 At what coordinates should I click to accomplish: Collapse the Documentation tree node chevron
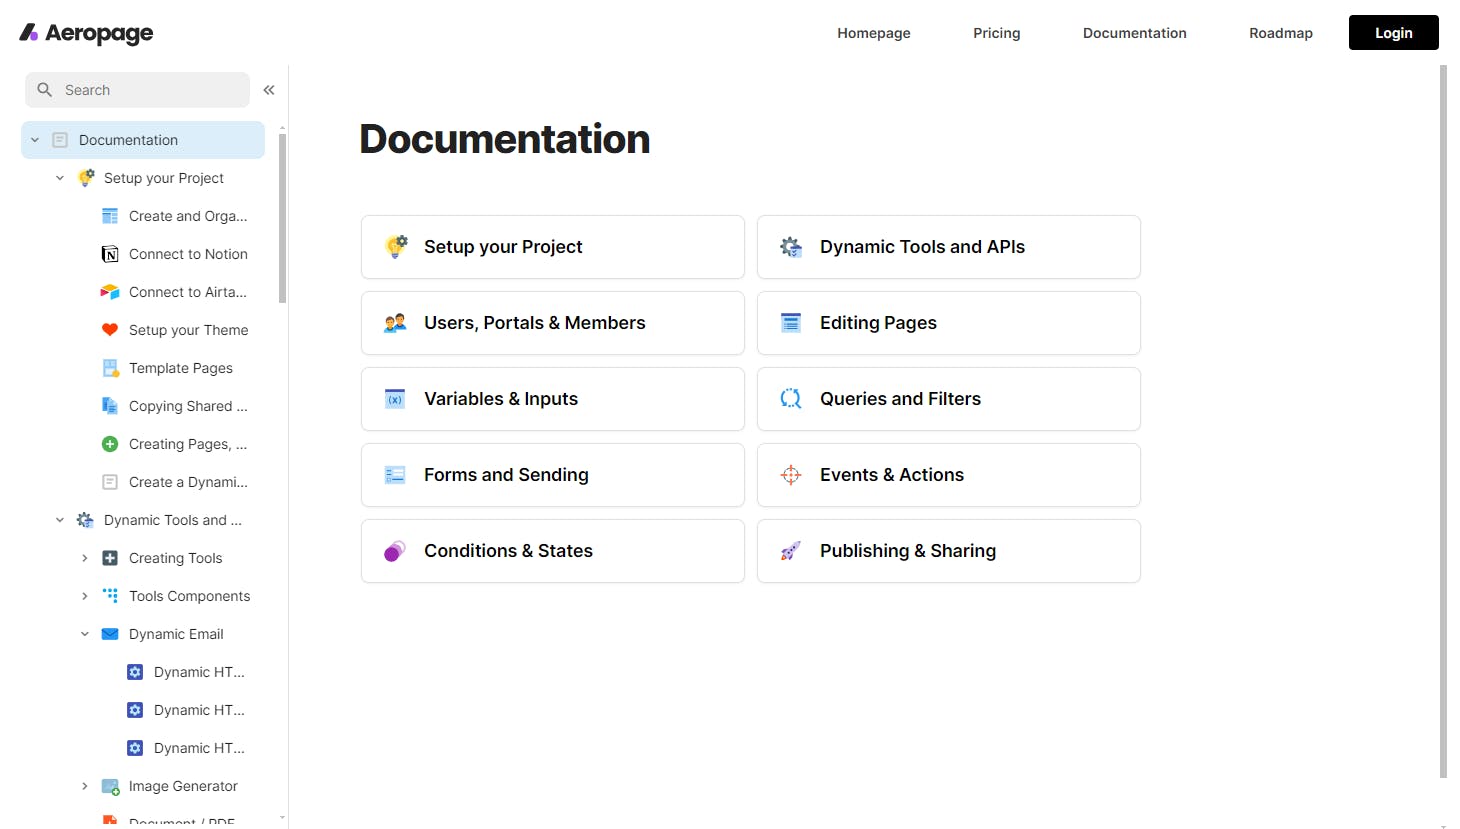(x=35, y=140)
